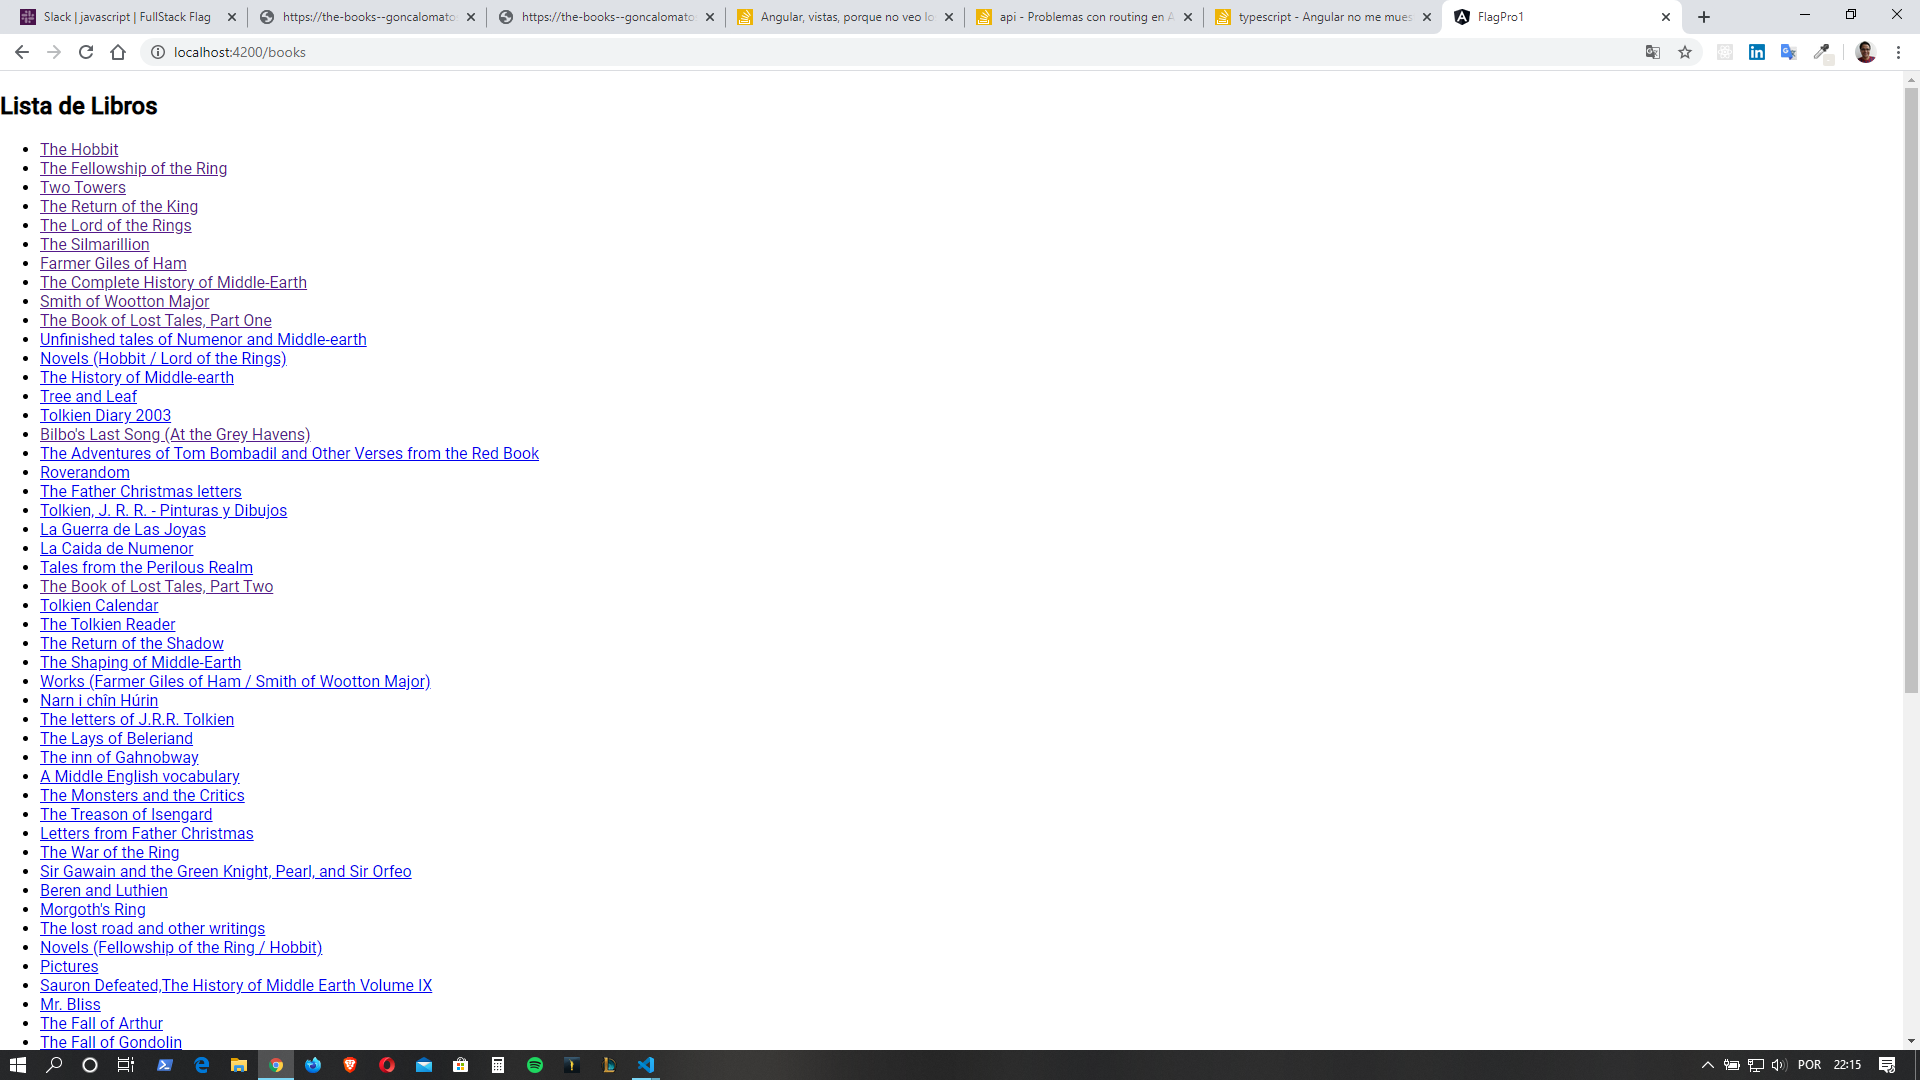Viewport: 1920px width, 1080px height.
Task: Reload the localhost books page
Action: [86, 52]
